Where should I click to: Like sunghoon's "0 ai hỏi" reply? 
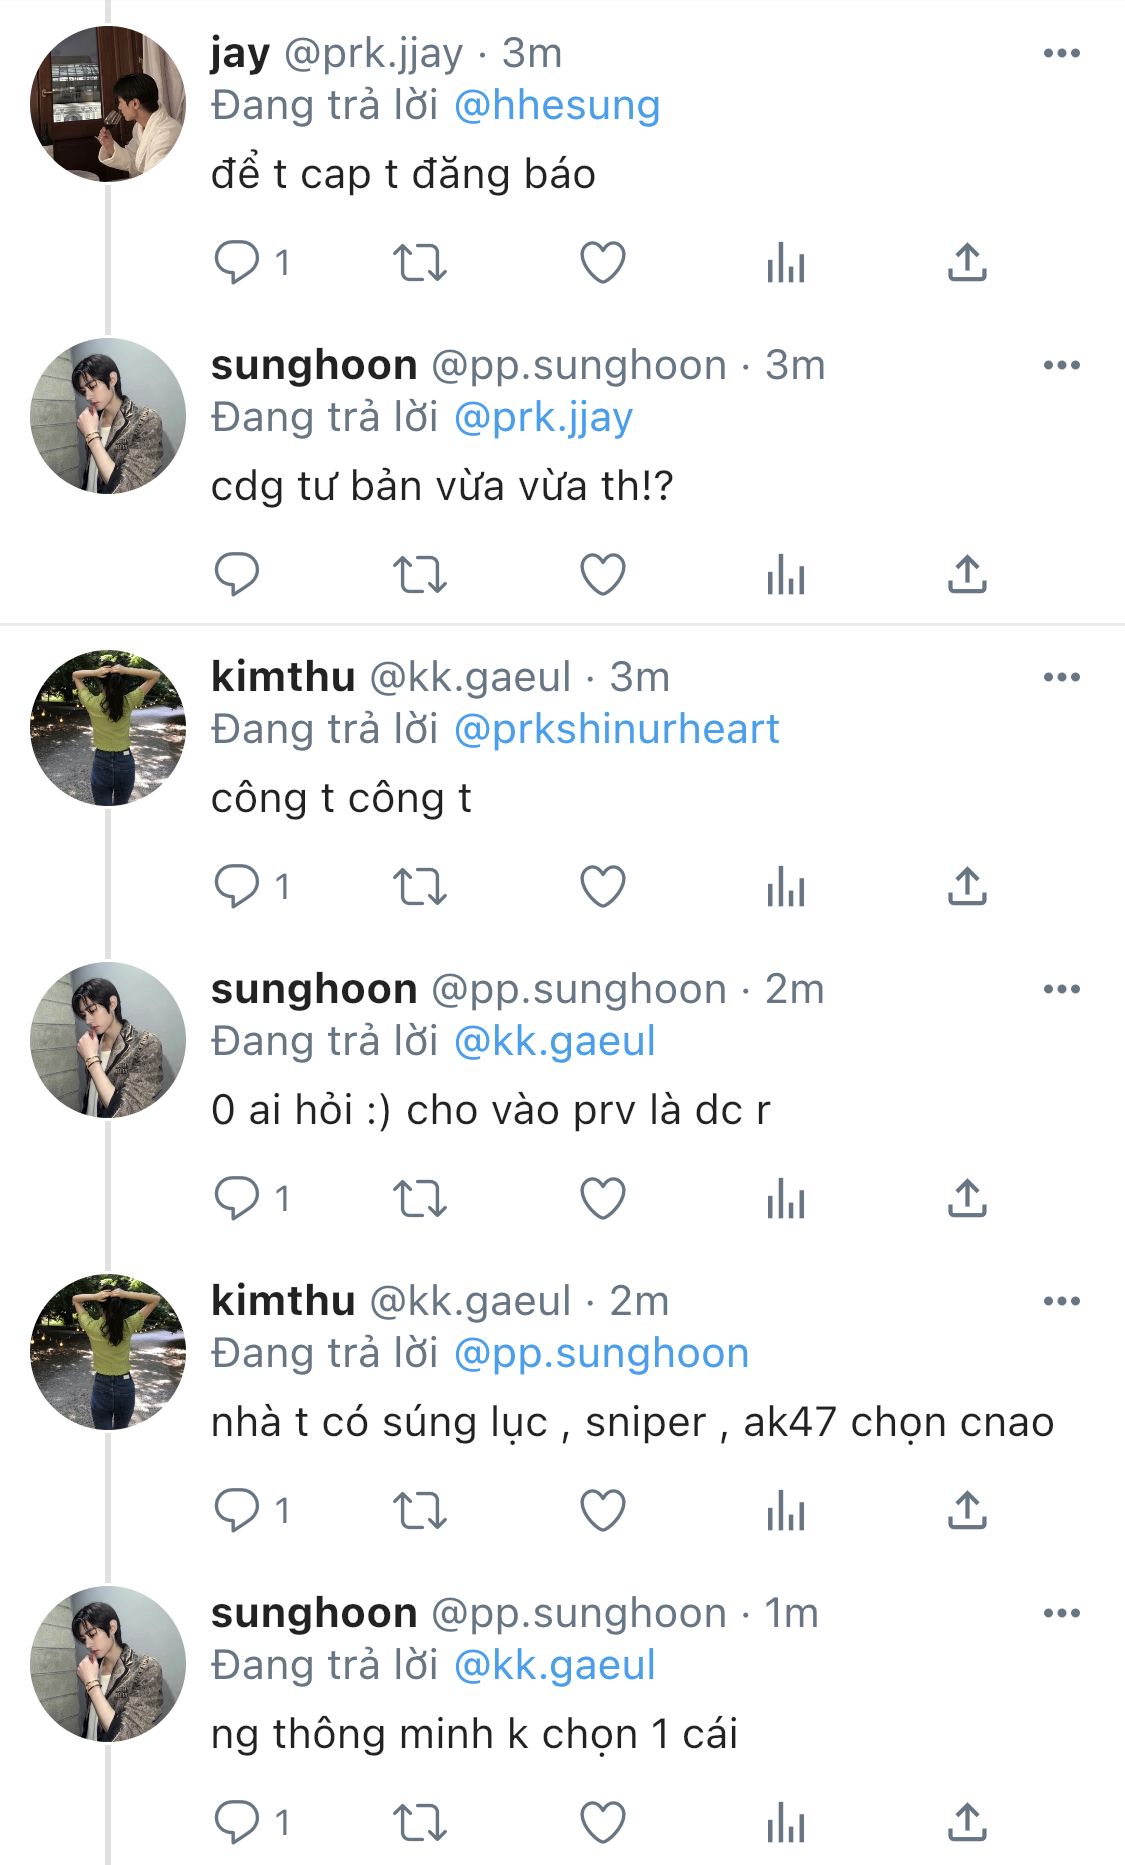[x=603, y=1199]
